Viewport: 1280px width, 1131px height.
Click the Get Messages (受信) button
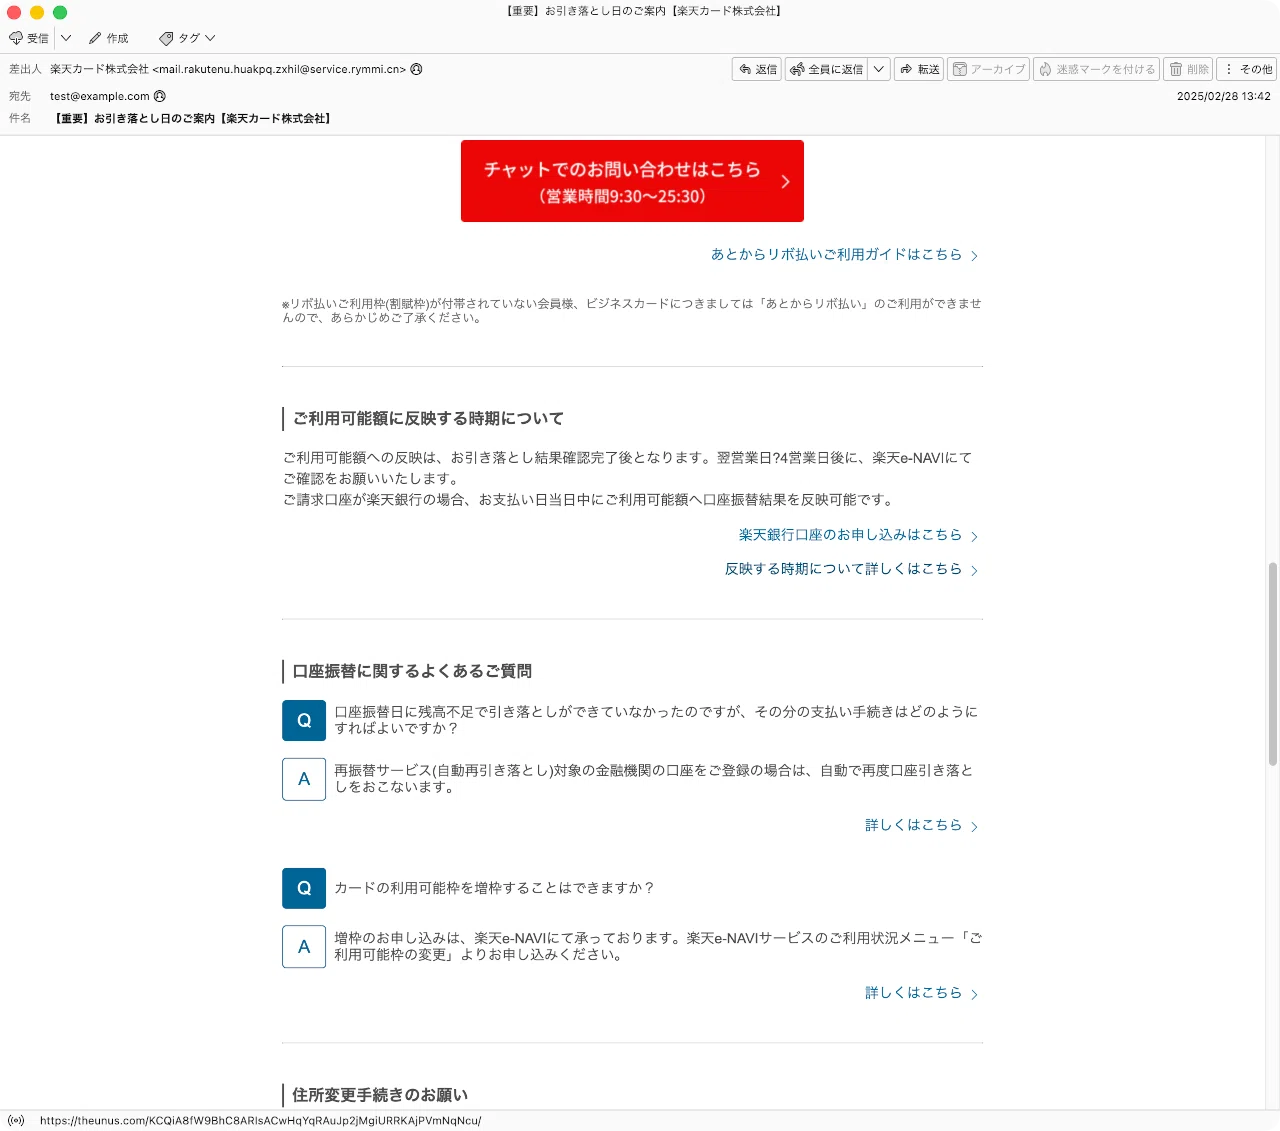click(x=29, y=38)
